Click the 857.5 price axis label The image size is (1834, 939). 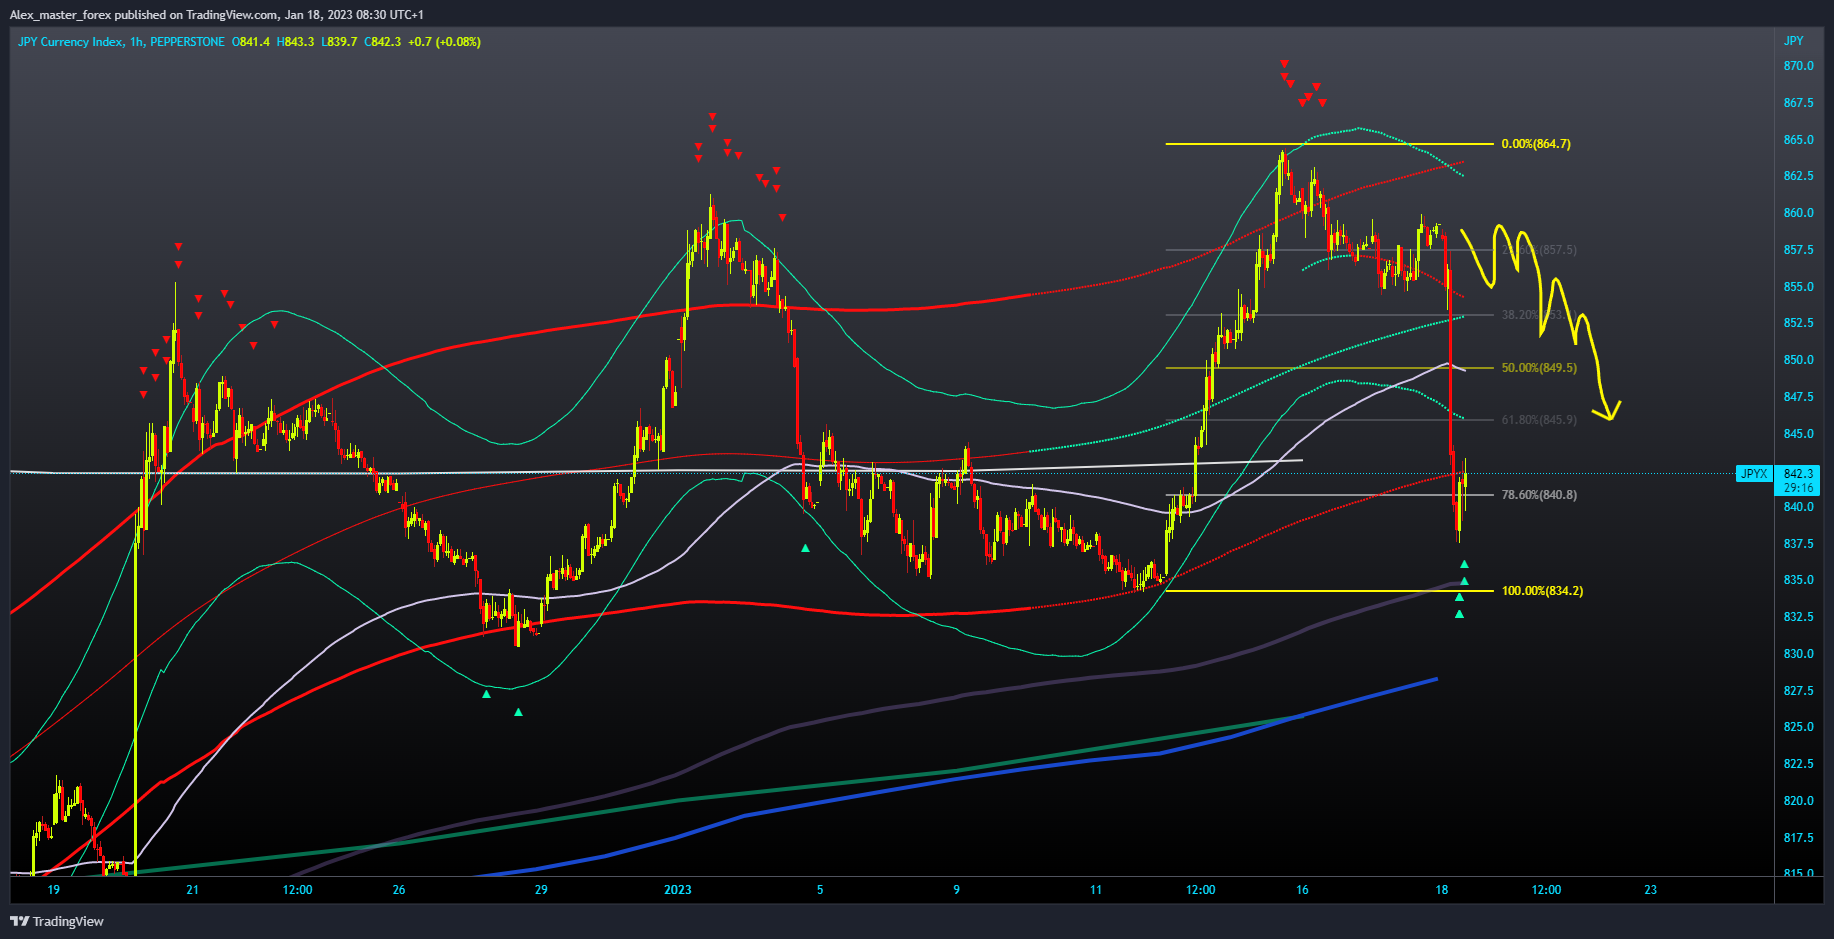(1798, 250)
